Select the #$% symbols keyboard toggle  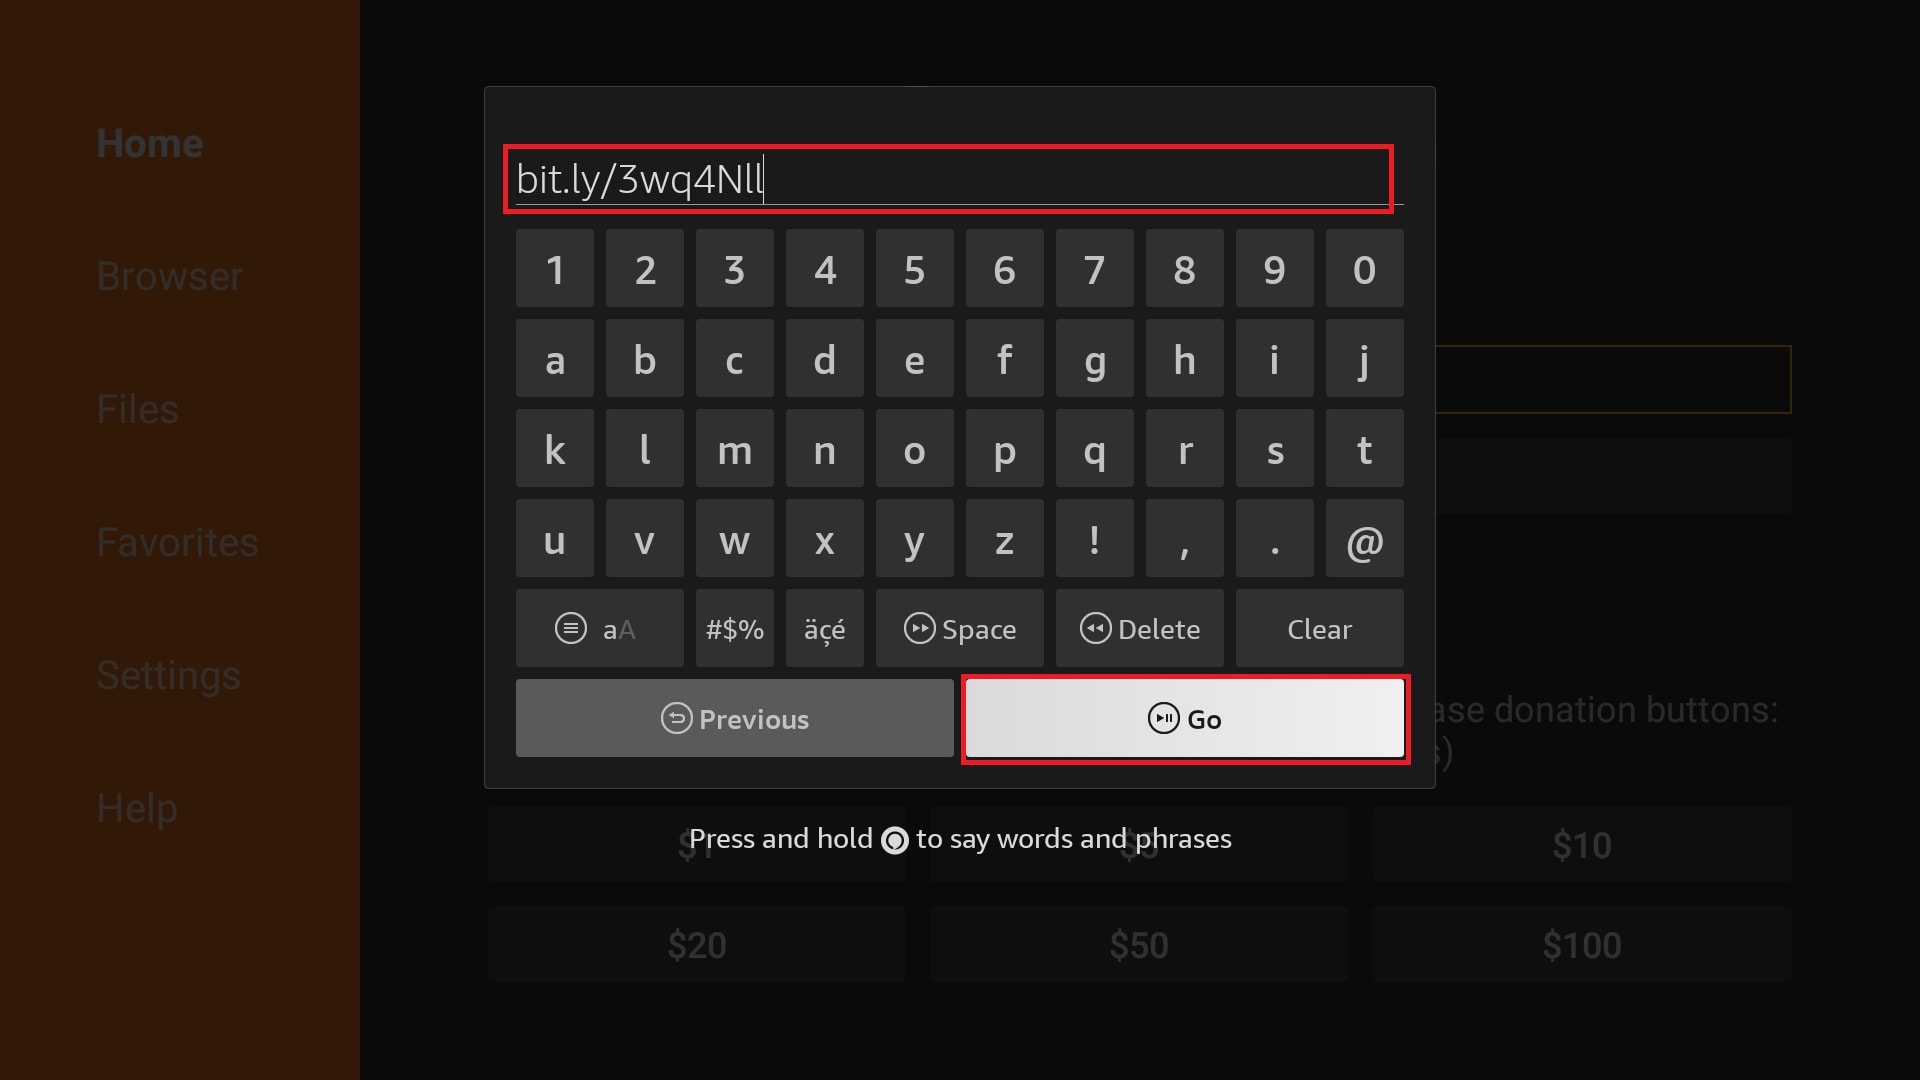click(x=735, y=628)
